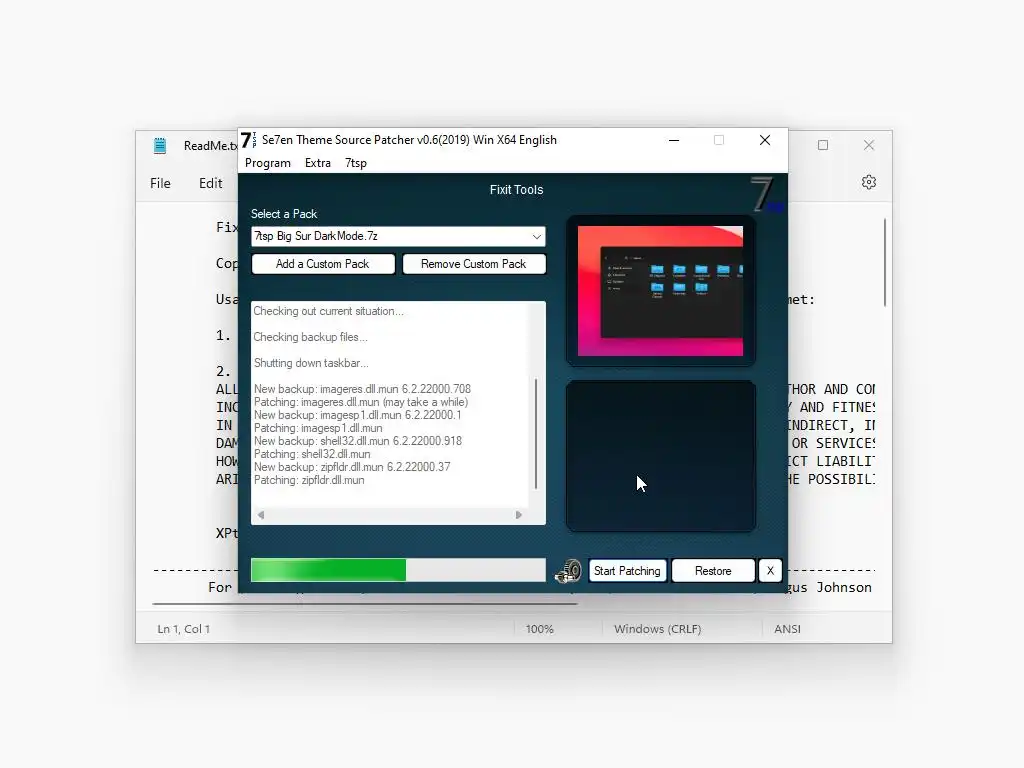Viewport: 1024px width, 768px height.
Task: Open File menu in Notepad window
Action: point(160,184)
